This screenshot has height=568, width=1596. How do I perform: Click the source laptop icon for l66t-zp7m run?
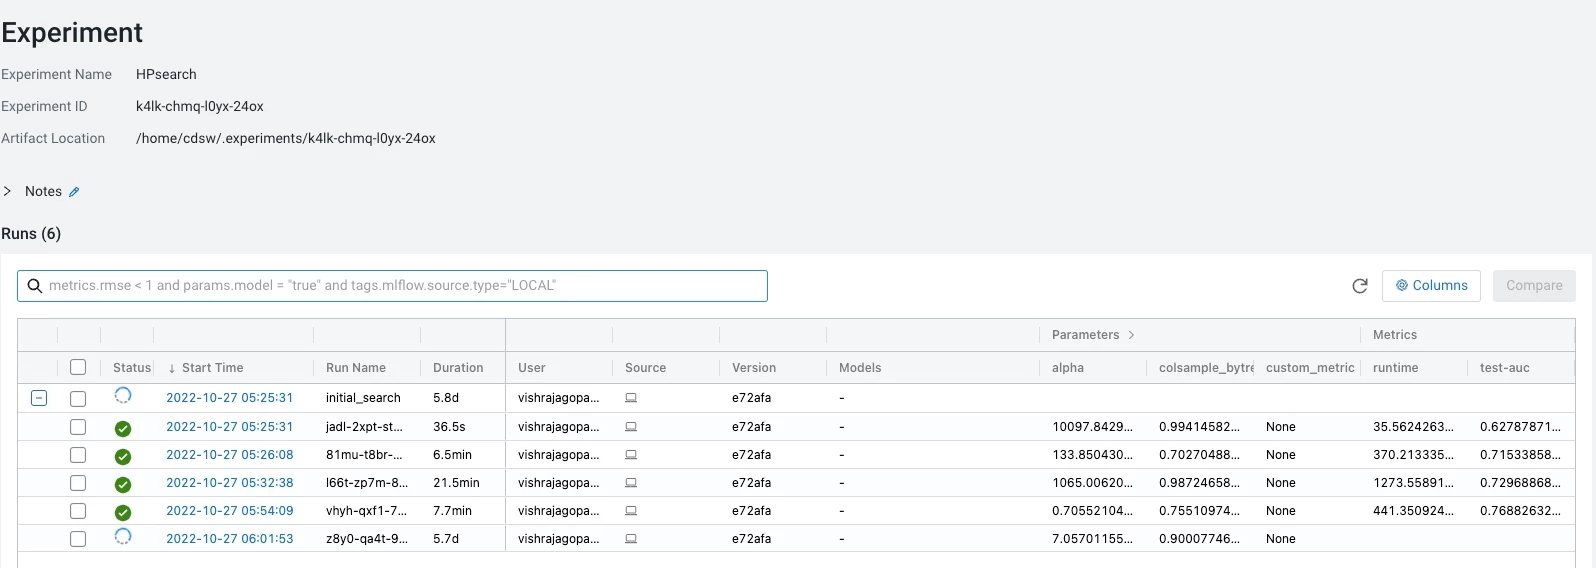[x=631, y=483]
